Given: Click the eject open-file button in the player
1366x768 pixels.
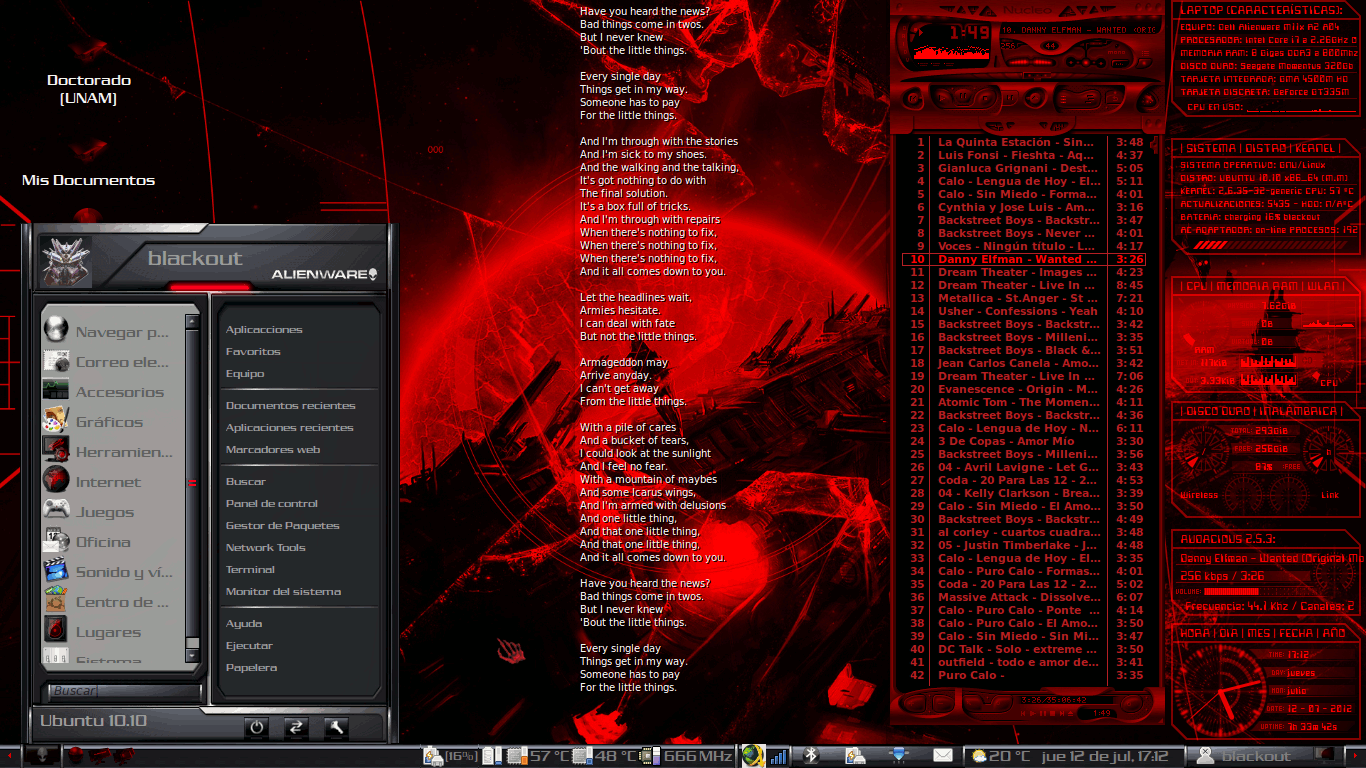Looking at the screenshot, I should 1035,98.
